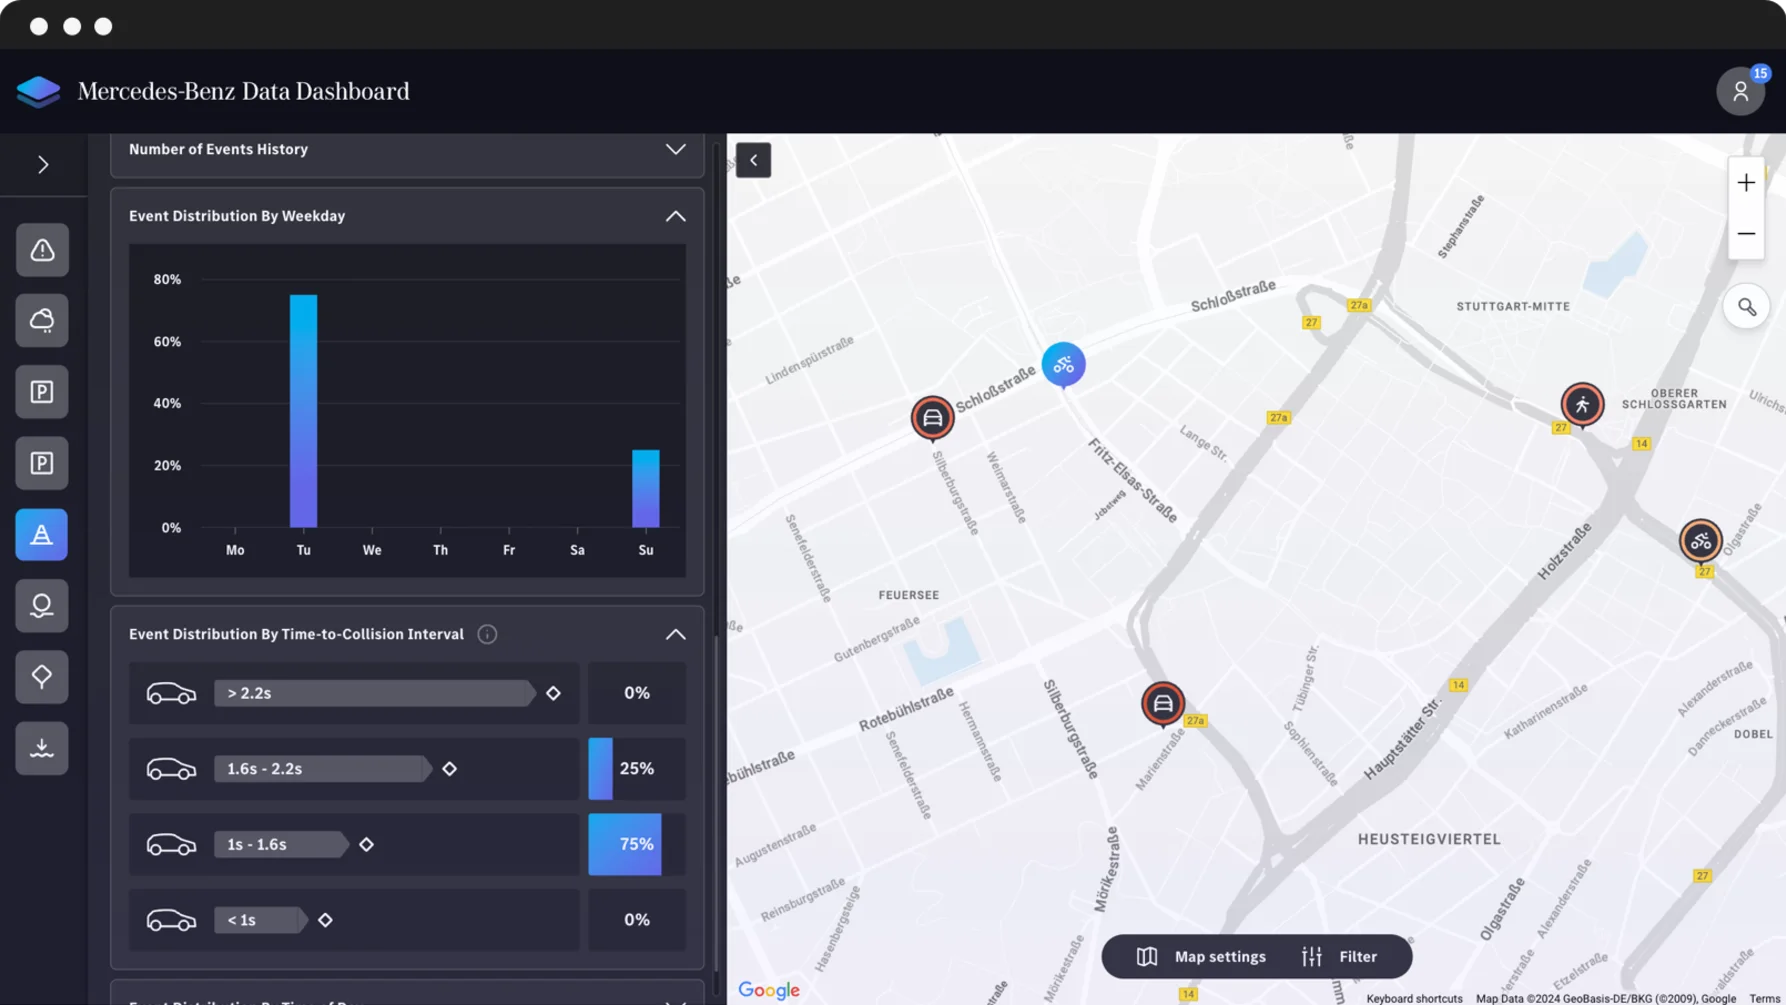The image size is (1786, 1005).
Task: Expand the Number of Events History section
Action: tap(675, 149)
